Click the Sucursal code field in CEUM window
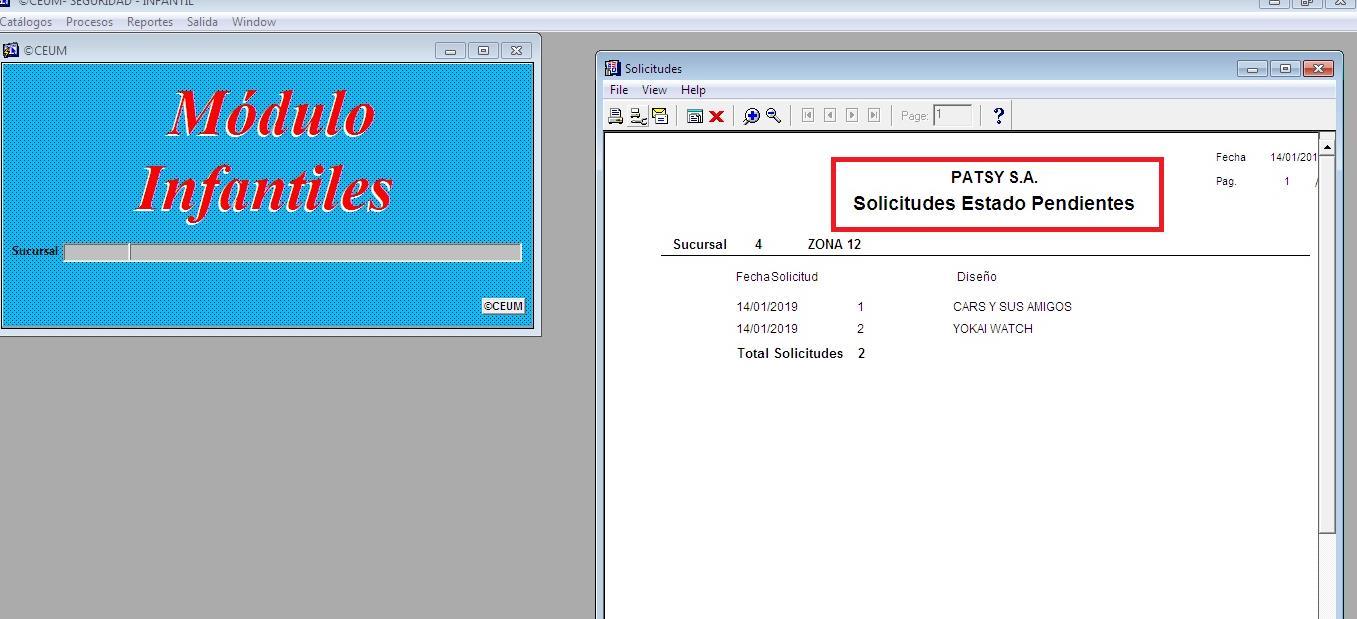 (x=97, y=252)
